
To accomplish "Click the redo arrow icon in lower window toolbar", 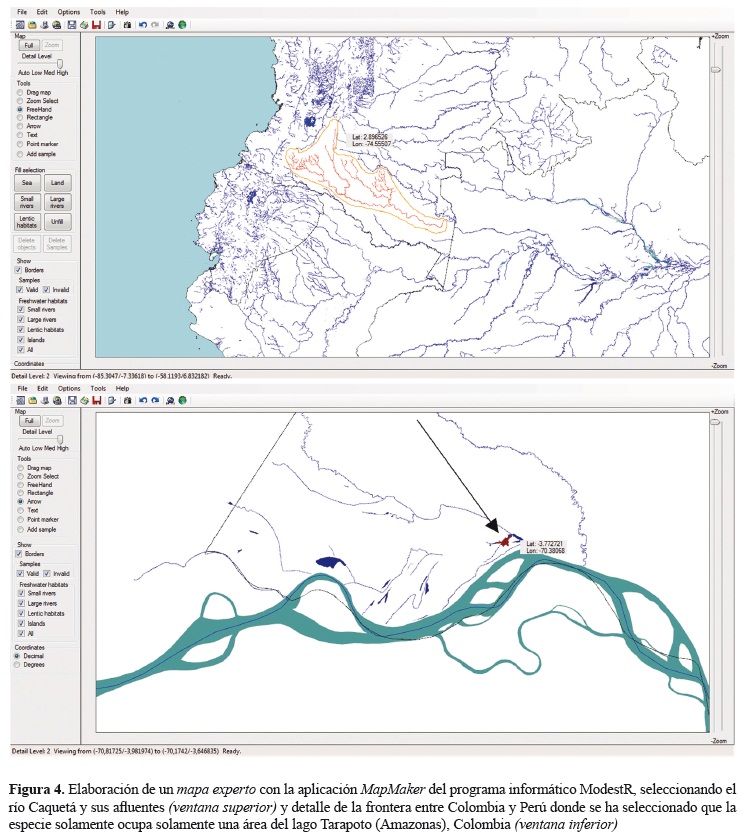I will [154, 400].
